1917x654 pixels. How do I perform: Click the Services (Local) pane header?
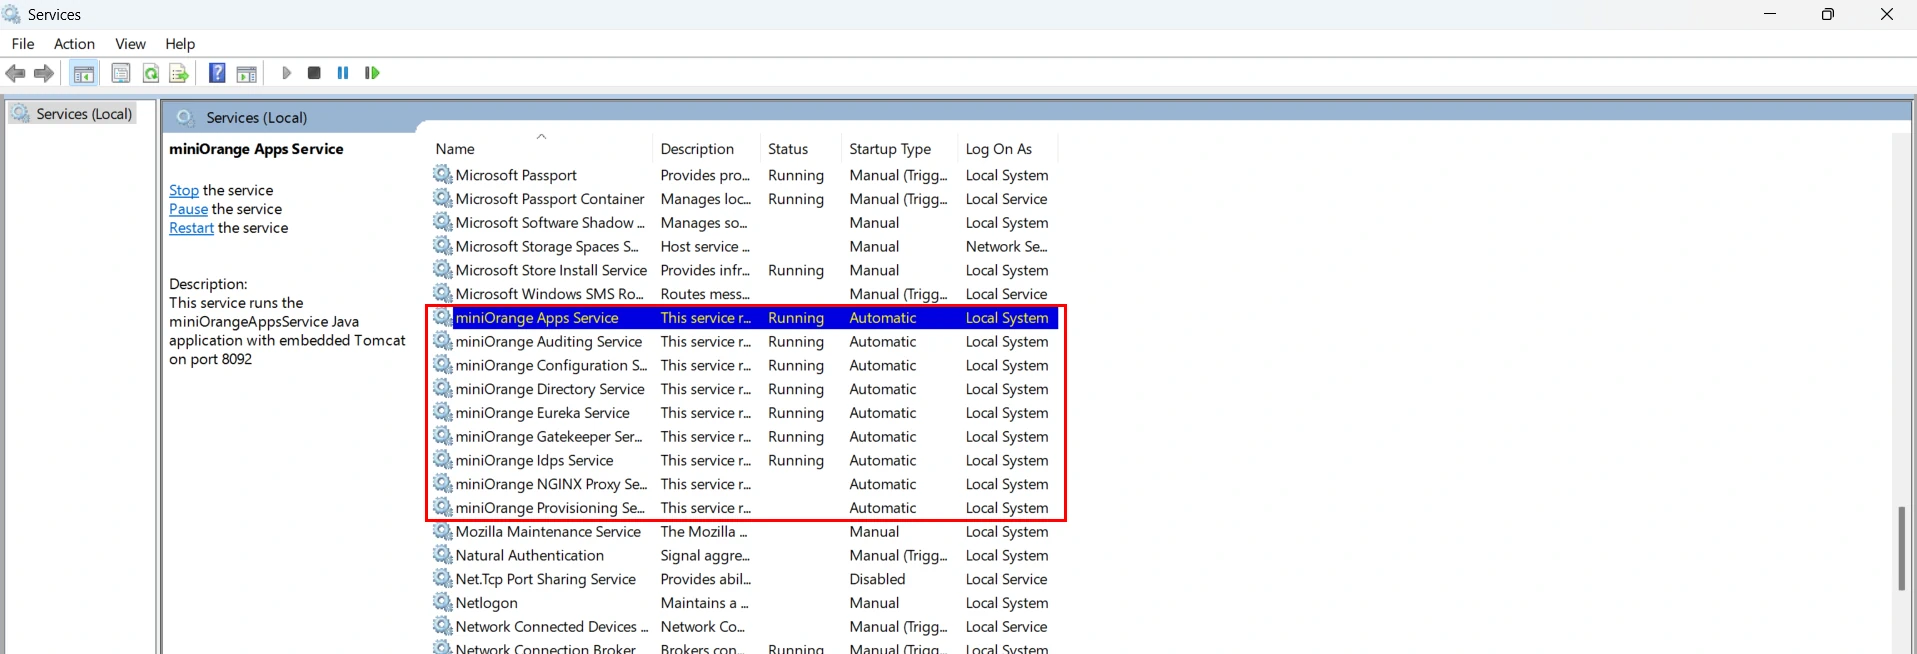point(256,118)
